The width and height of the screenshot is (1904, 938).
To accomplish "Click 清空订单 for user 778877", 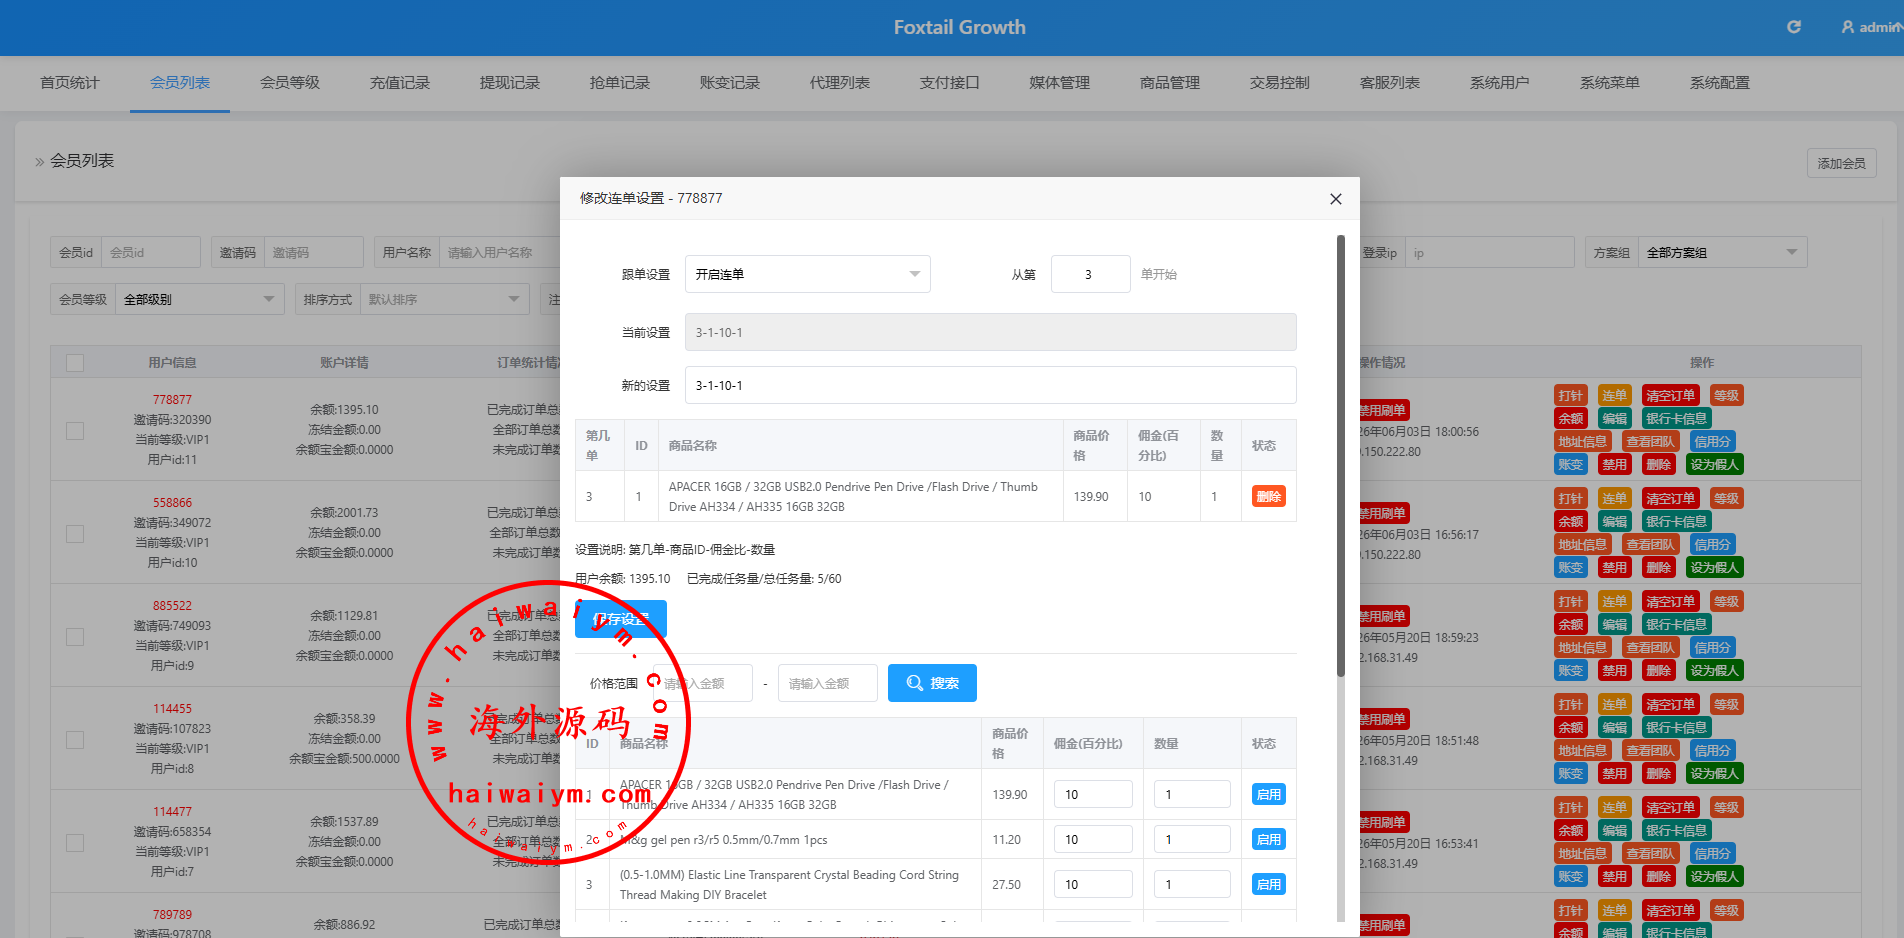I will [1671, 396].
